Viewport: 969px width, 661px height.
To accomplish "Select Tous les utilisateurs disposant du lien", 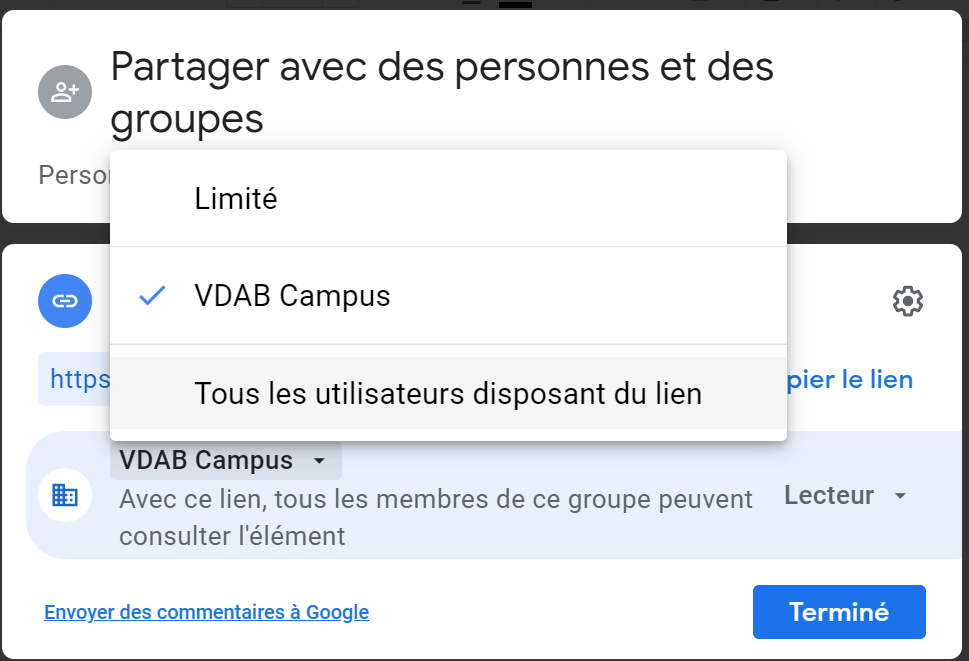I will 449,394.
